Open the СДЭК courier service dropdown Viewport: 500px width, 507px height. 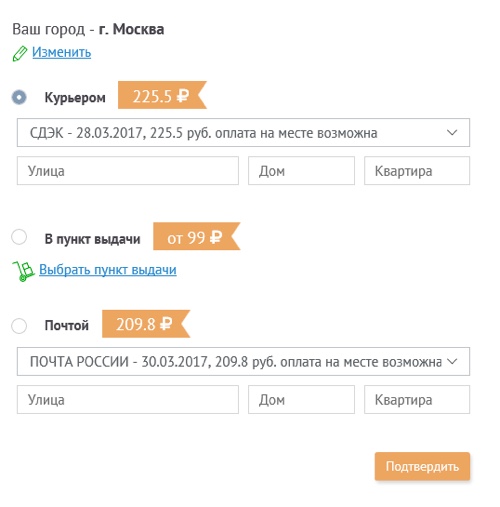coord(243,133)
